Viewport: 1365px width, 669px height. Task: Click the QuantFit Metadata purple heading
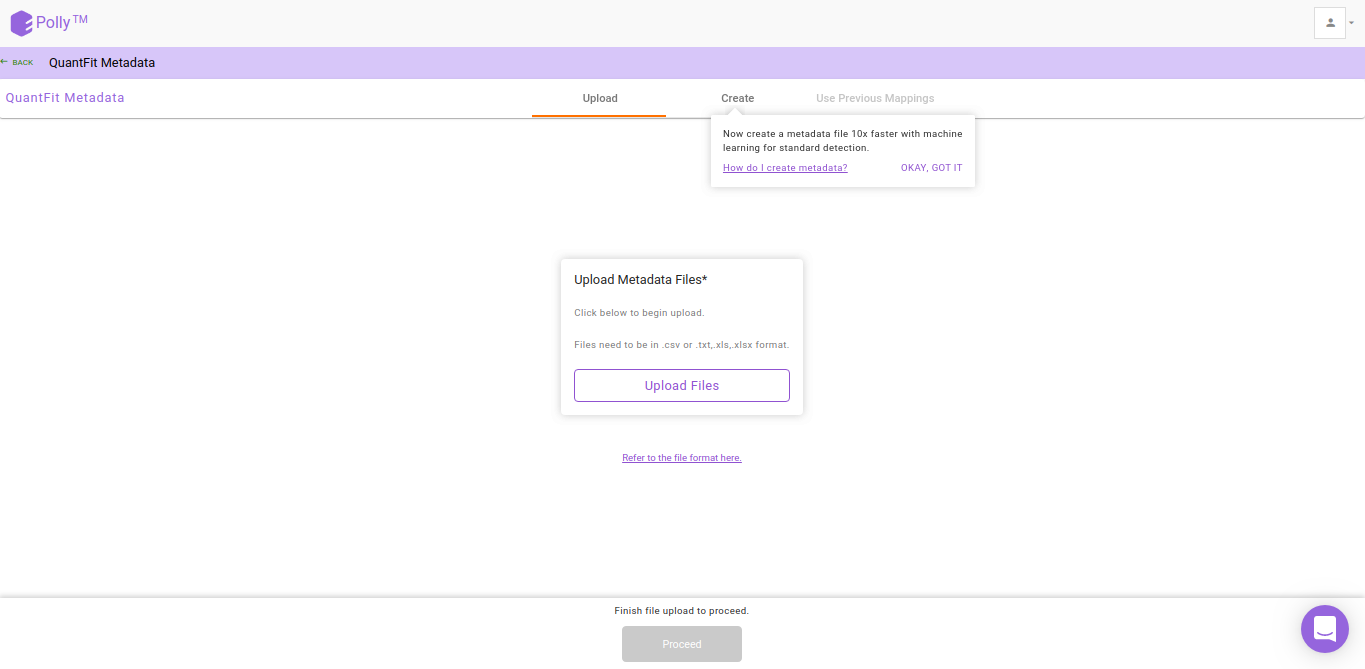pos(65,98)
